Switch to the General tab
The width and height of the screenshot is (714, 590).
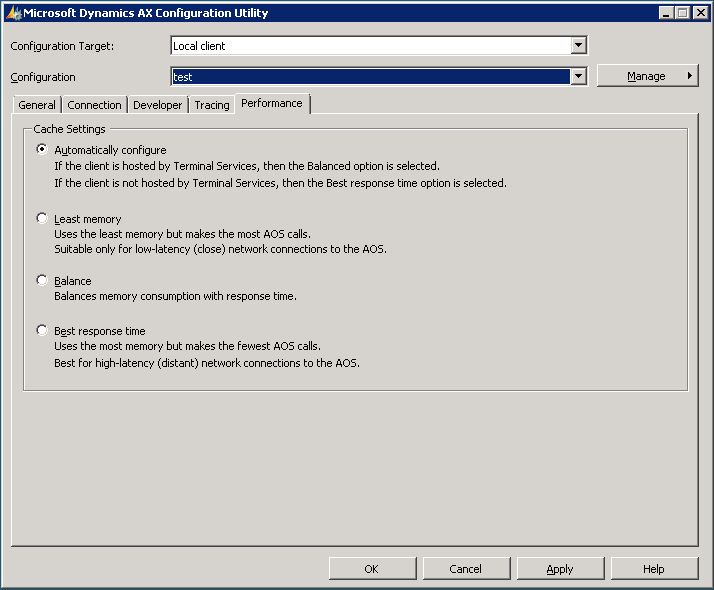tap(37, 105)
